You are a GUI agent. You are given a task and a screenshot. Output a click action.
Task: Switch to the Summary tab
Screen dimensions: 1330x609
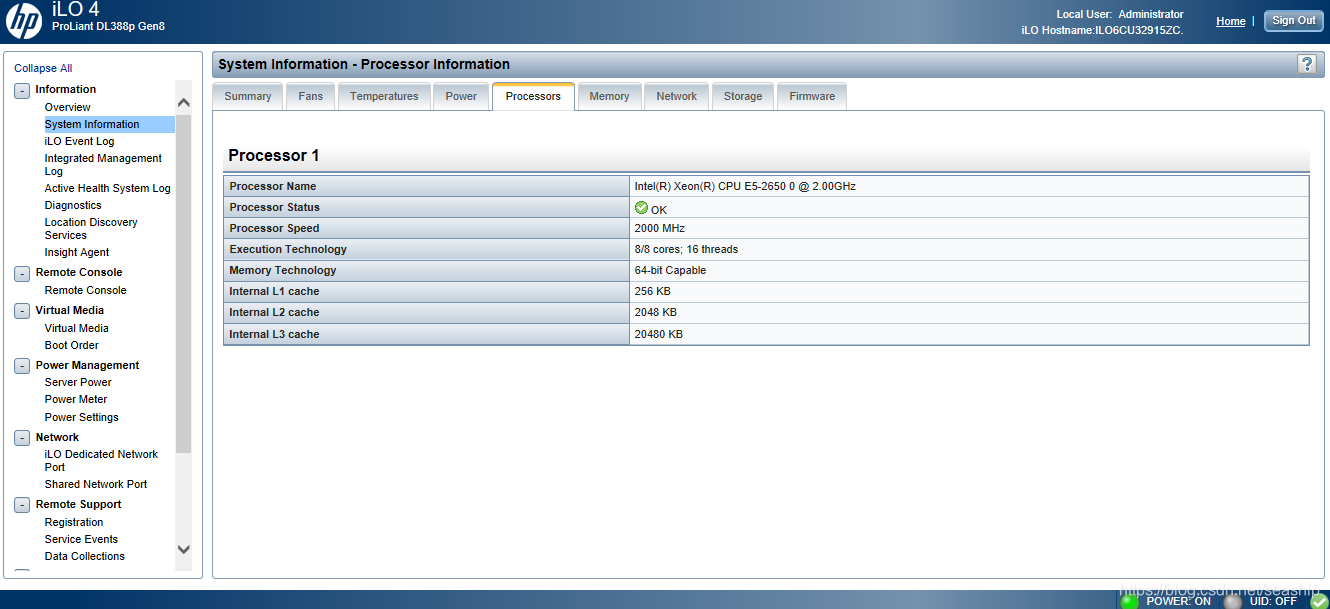coord(248,97)
